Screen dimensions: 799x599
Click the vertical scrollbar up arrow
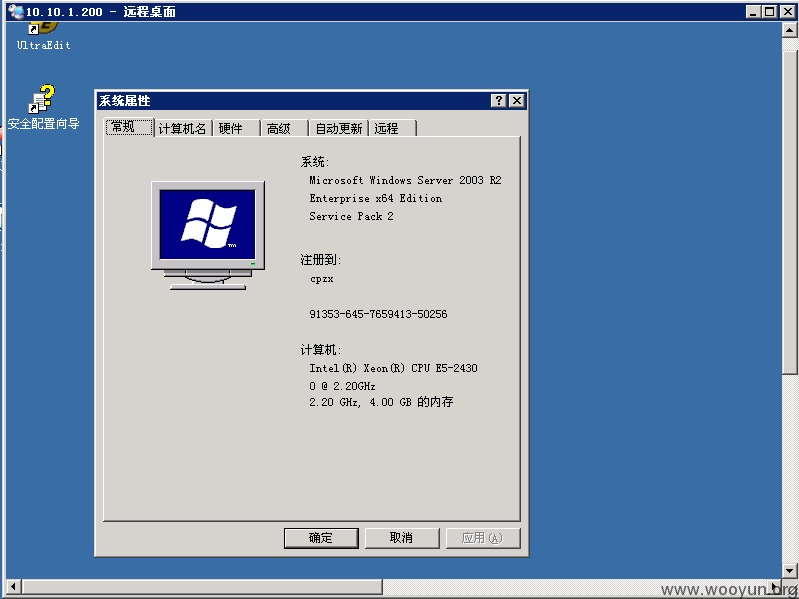(790, 30)
